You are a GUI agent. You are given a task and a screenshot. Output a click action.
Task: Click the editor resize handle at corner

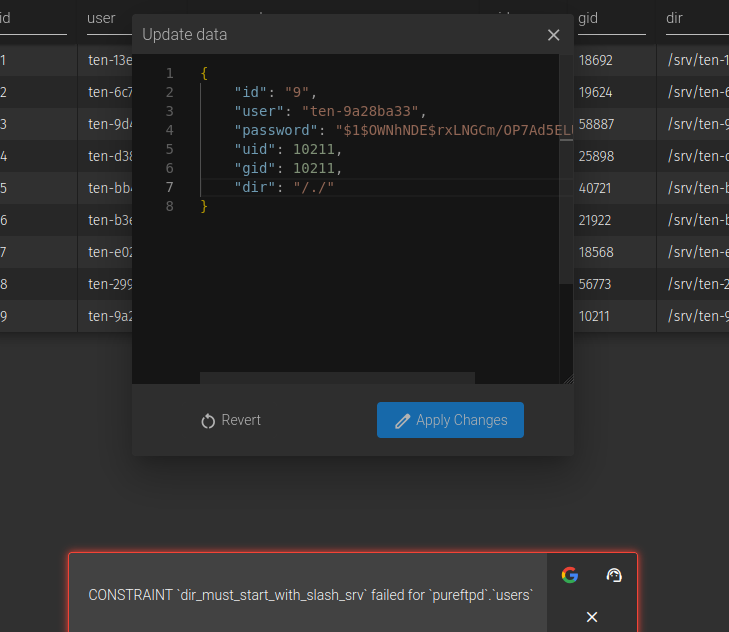567,378
